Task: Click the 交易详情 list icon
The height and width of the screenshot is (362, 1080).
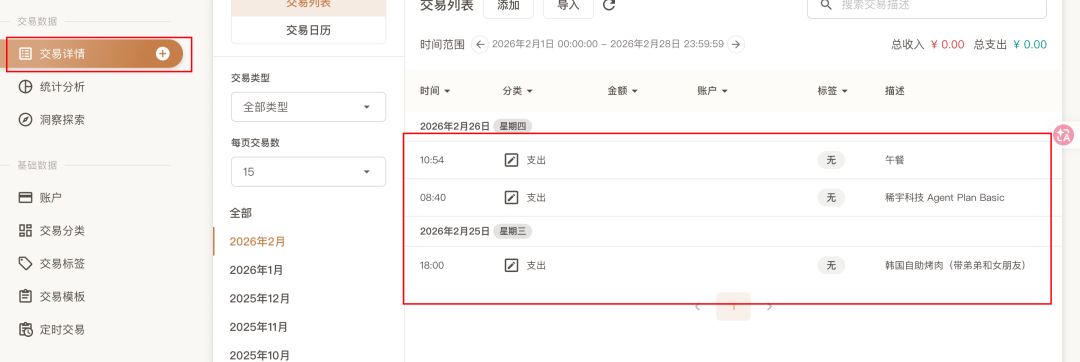Action: [x=25, y=54]
